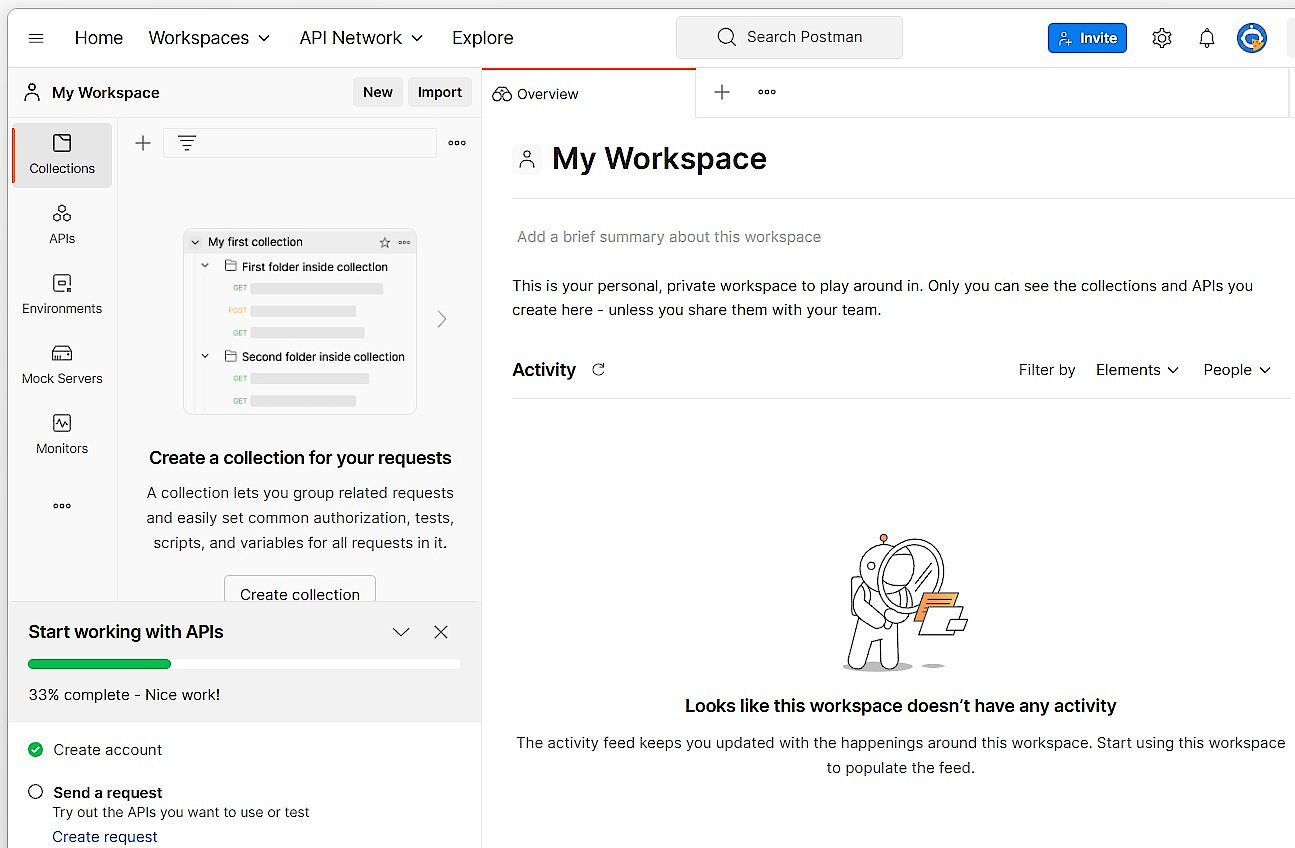This screenshot has height=848, width=1295.
Task: Select the APIs sidebar icon
Action: [x=61, y=224]
